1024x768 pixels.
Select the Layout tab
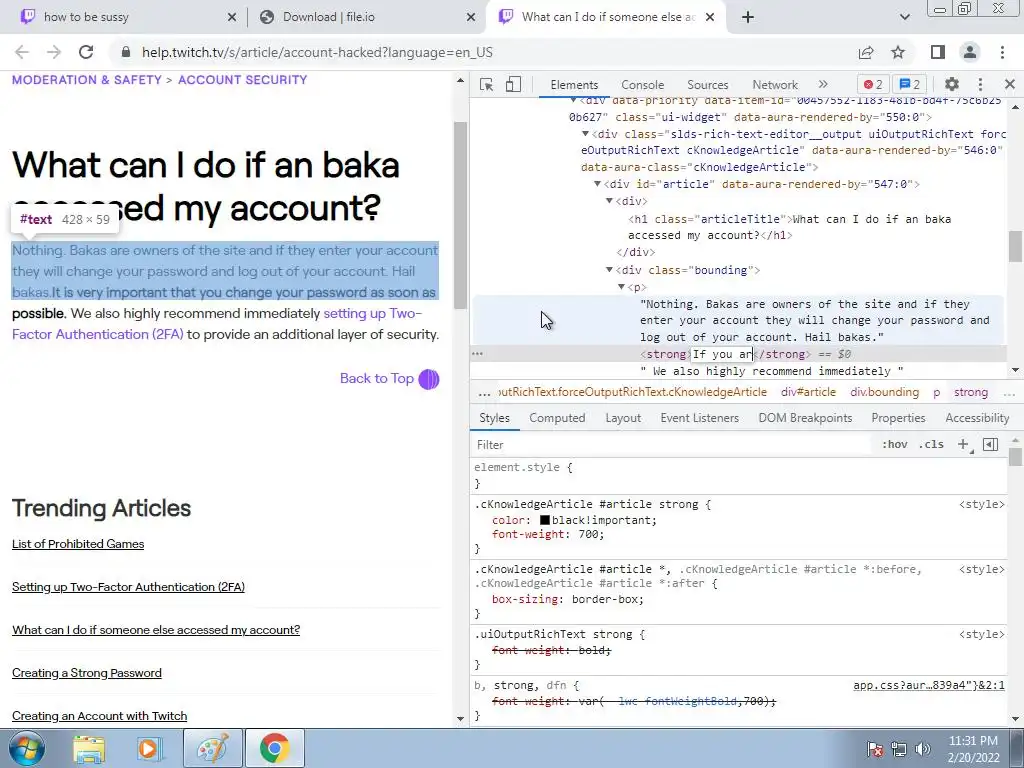point(623,418)
